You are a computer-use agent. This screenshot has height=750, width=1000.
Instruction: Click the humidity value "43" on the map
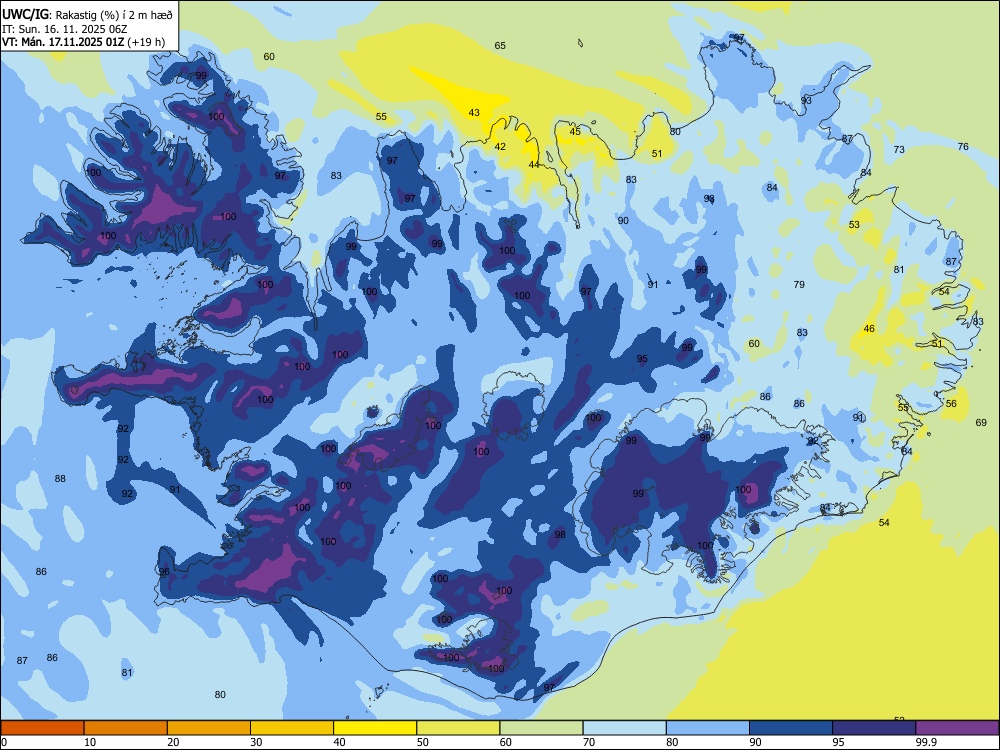tap(474, 113)
